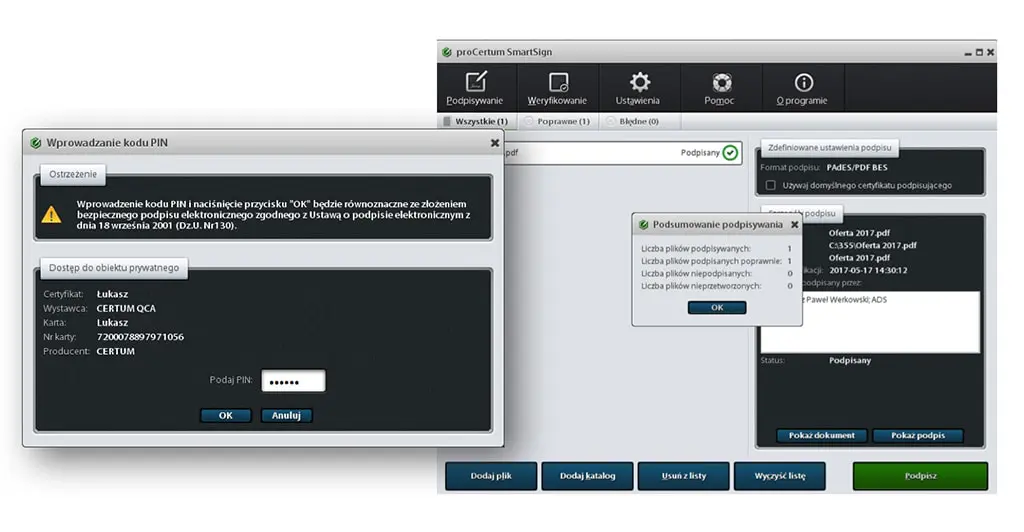Click the yellow warning triangle icon
Screen dimensions: 1024x532
(x=51, y=214)
